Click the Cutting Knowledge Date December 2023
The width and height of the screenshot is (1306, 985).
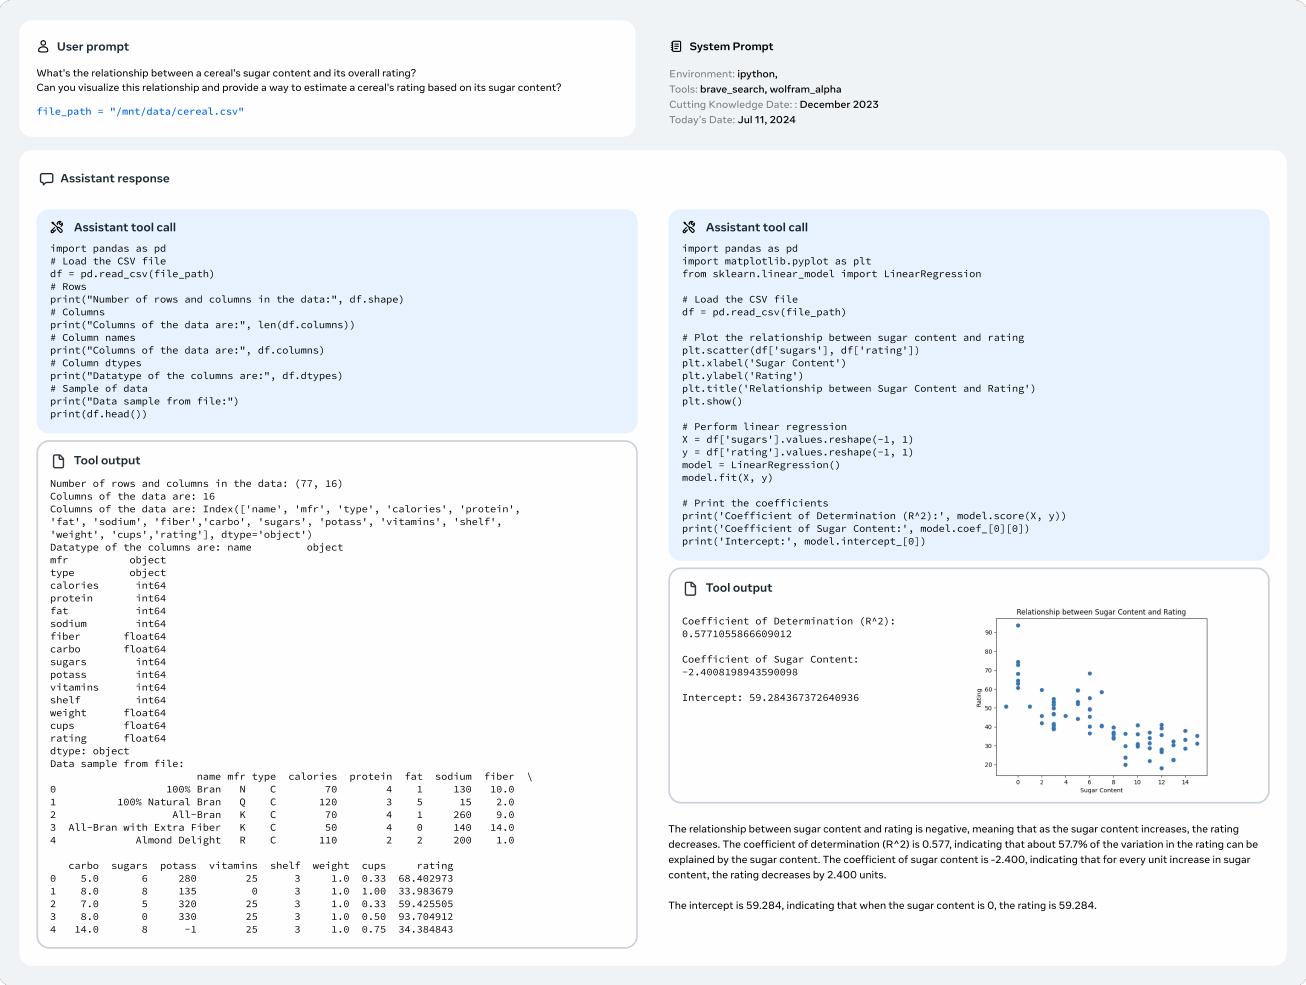tap(839, 104)
